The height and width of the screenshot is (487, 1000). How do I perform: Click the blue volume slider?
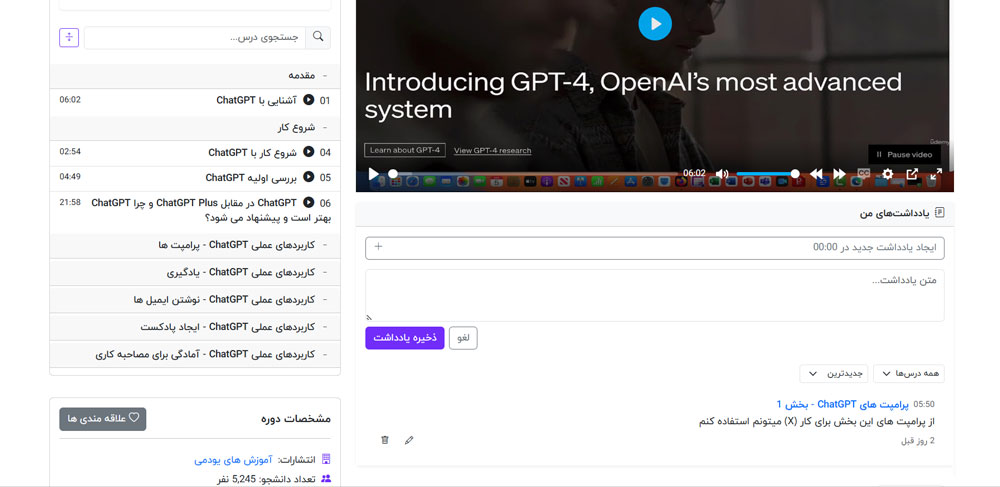[767, 173]
